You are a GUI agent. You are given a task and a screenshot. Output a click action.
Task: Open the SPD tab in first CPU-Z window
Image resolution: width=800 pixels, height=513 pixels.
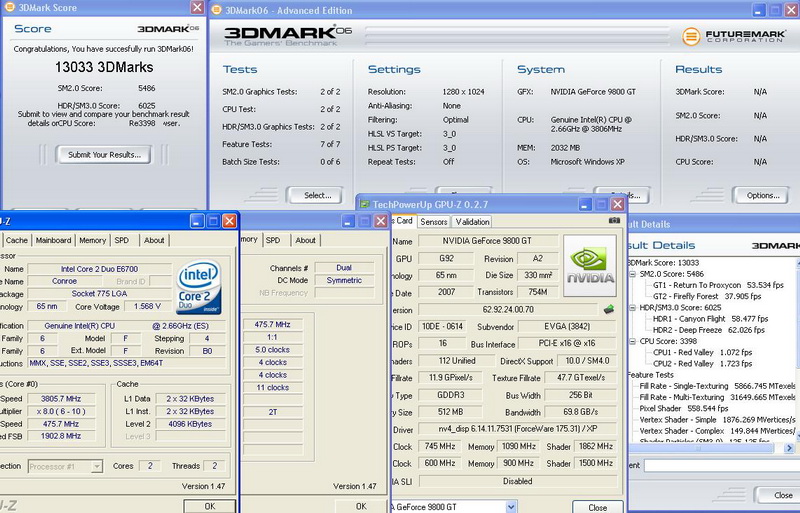pyautogui.click(x=121, y=240)
